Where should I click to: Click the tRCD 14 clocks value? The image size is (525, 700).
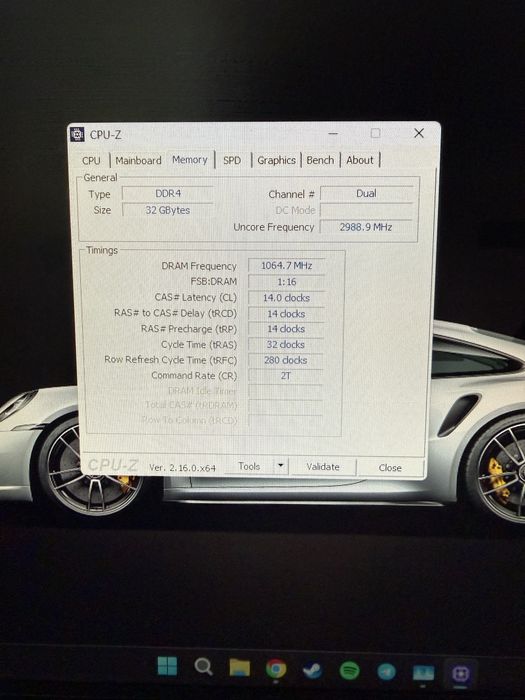(x=286, y=314)
